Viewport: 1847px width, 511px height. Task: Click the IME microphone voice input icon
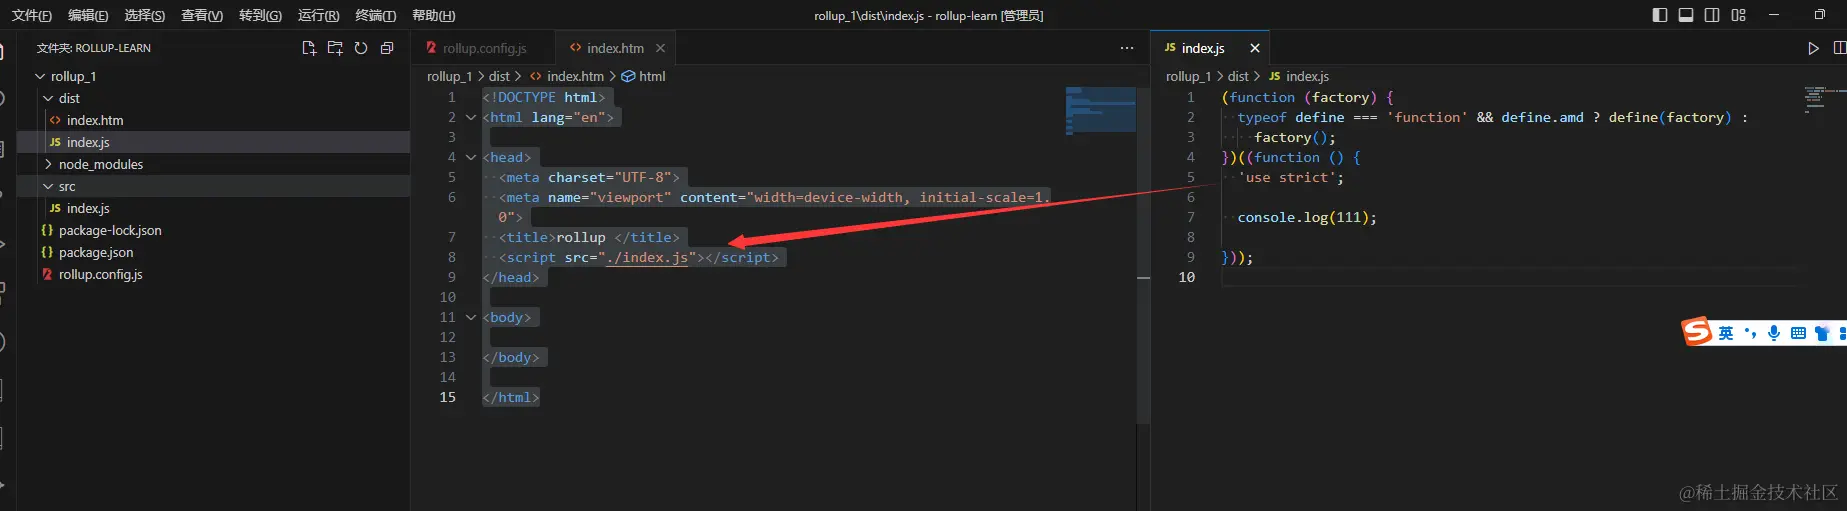click(1774, 334)
